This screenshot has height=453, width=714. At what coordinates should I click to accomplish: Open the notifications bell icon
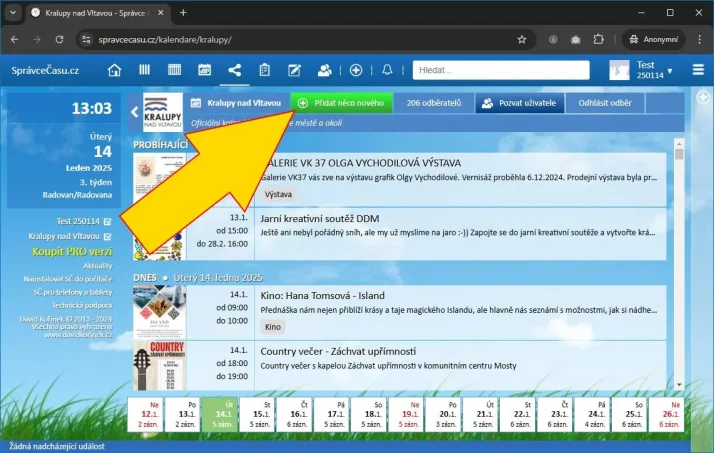pos(387,70)
